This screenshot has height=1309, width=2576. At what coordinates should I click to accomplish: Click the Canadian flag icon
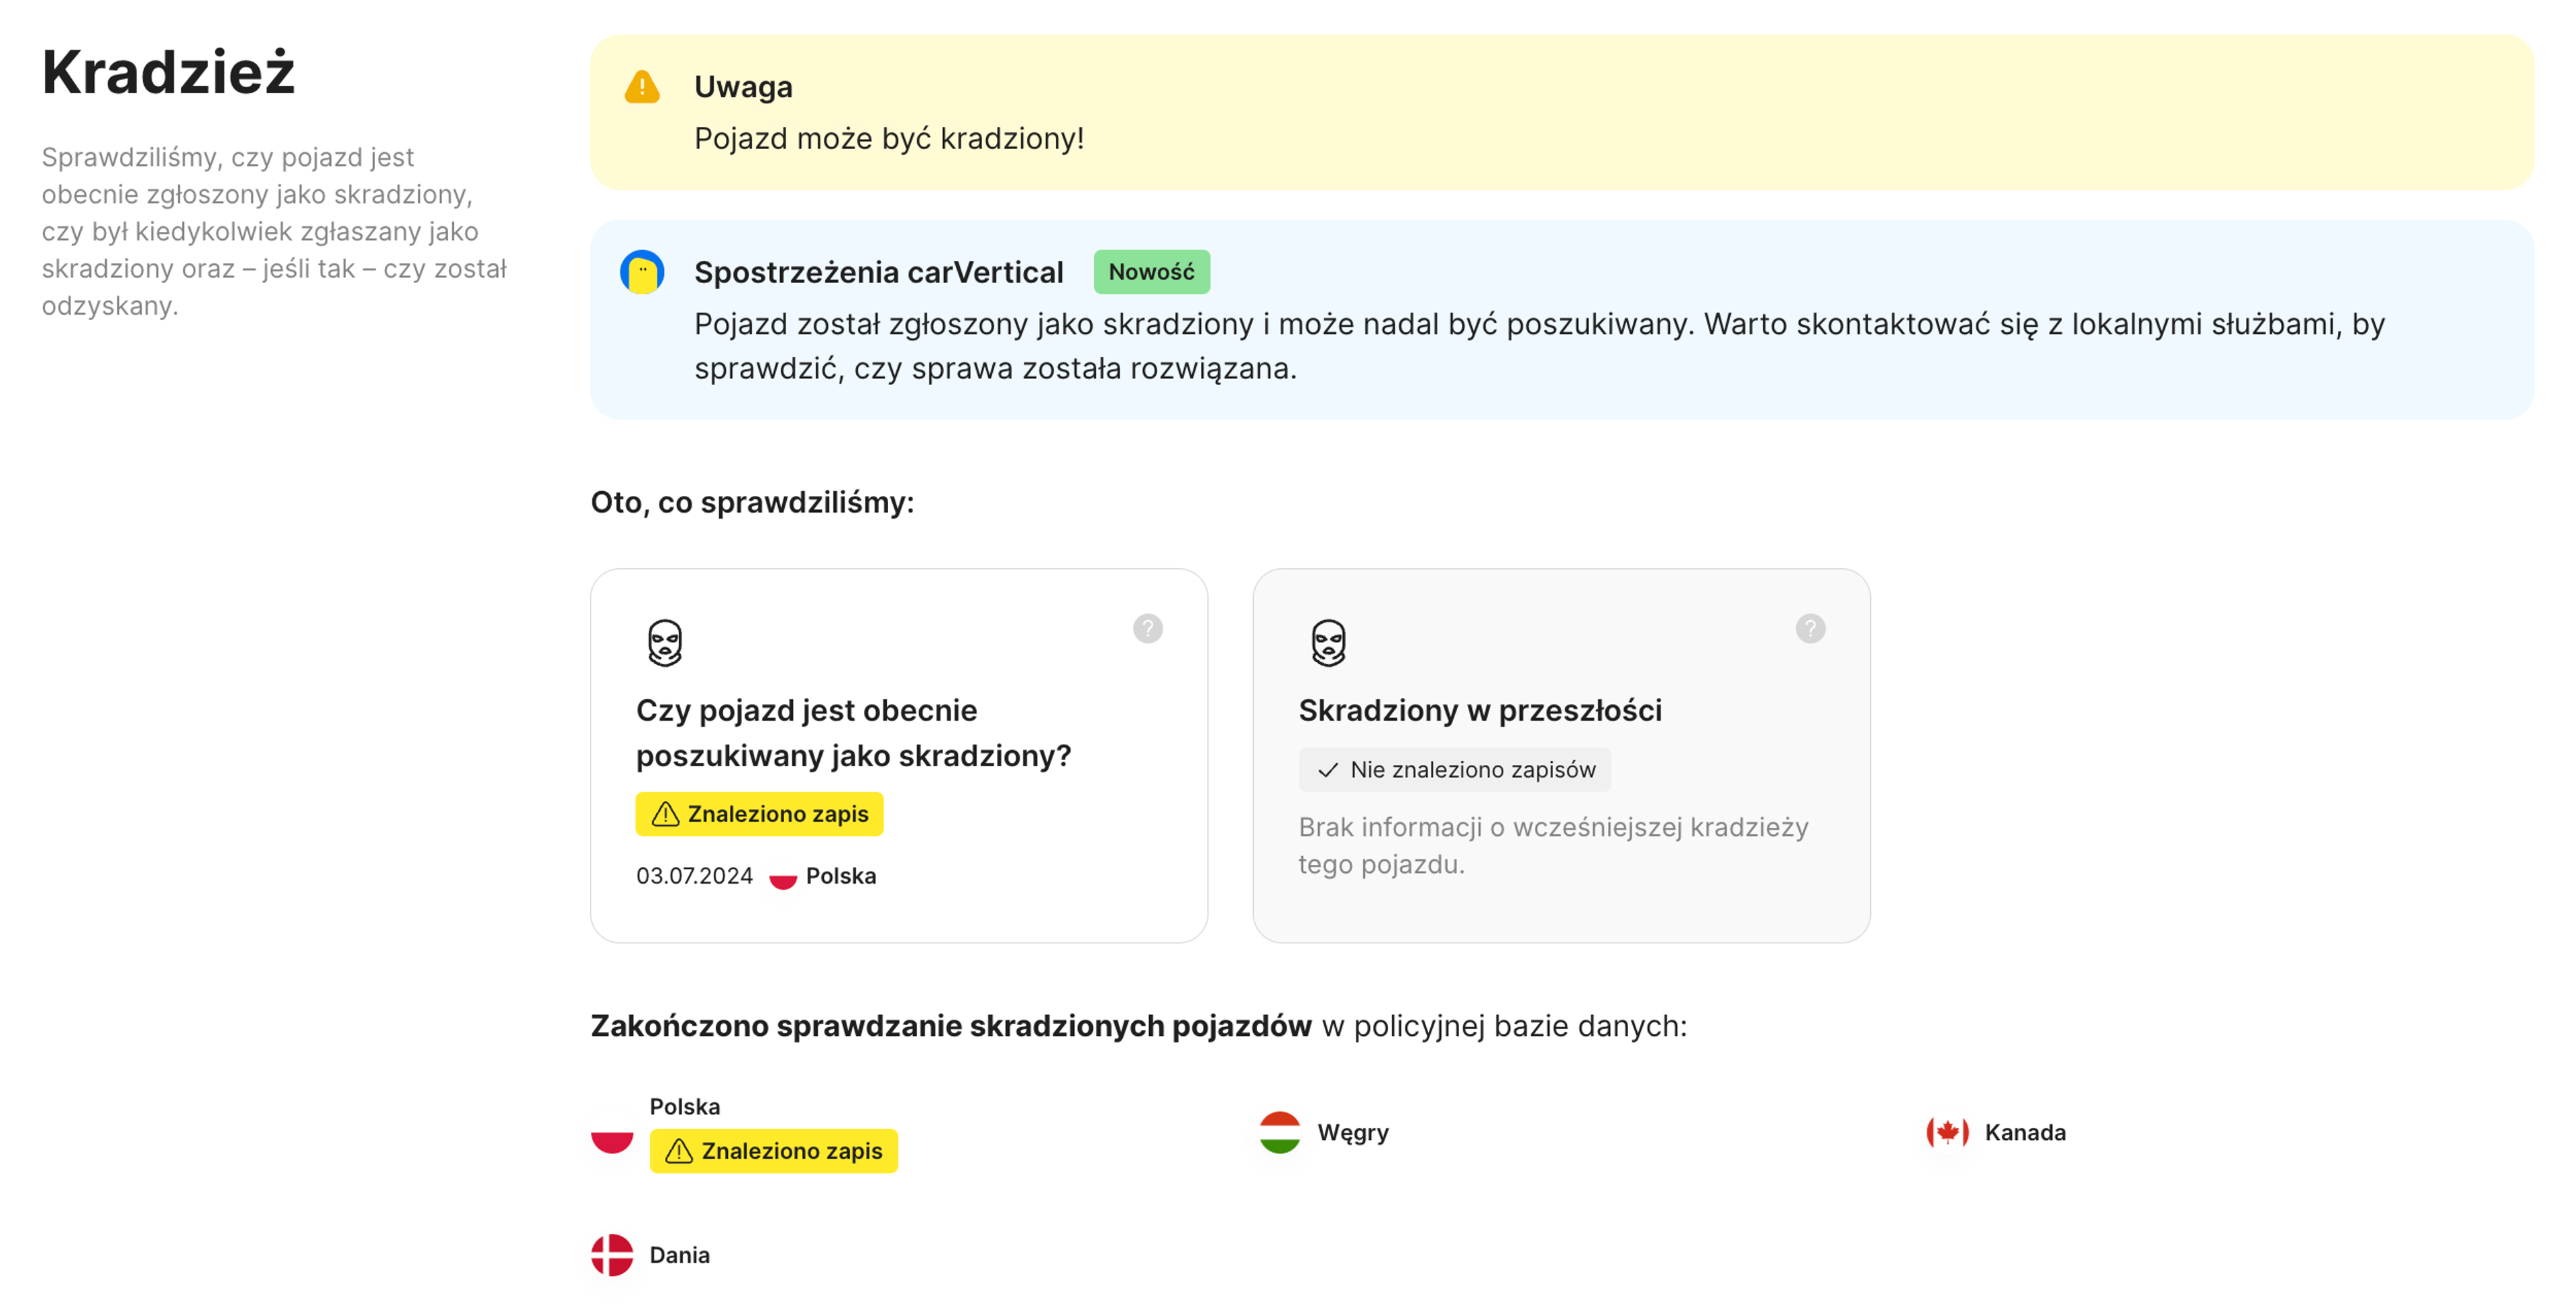coord(1947,1132)
